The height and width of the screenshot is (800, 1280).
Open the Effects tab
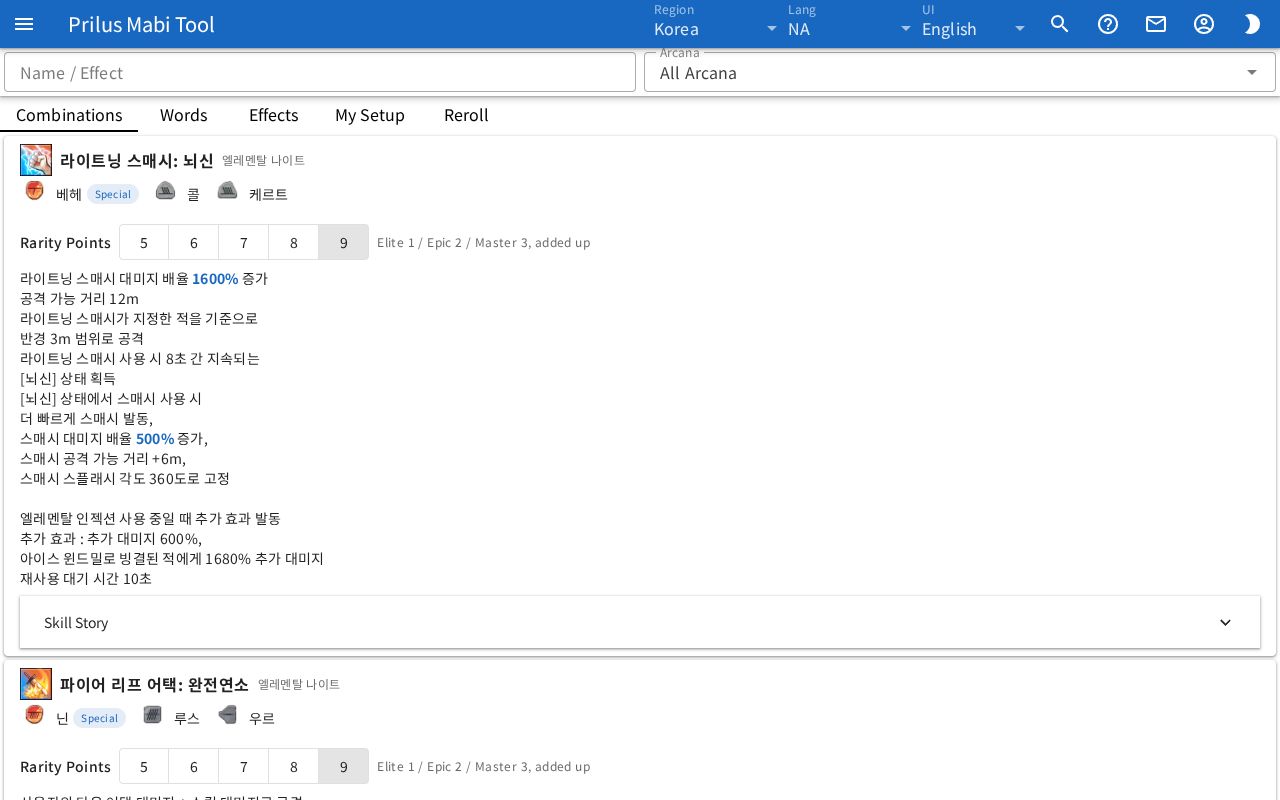(274, 115)
